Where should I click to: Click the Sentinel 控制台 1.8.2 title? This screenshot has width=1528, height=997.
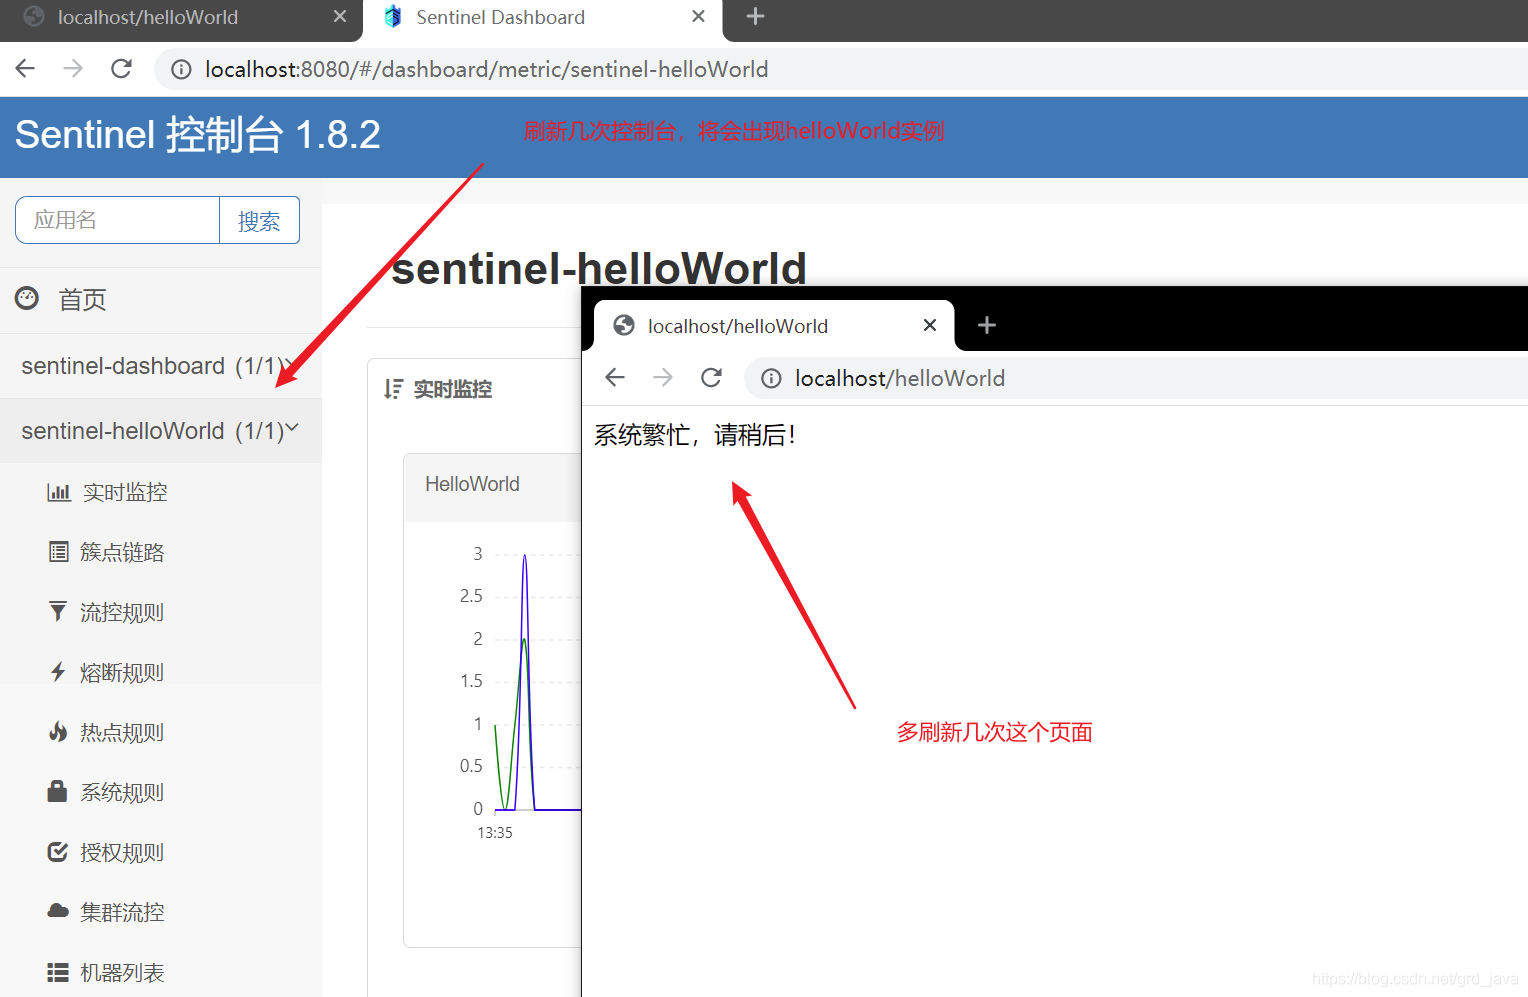pos(198,134)
